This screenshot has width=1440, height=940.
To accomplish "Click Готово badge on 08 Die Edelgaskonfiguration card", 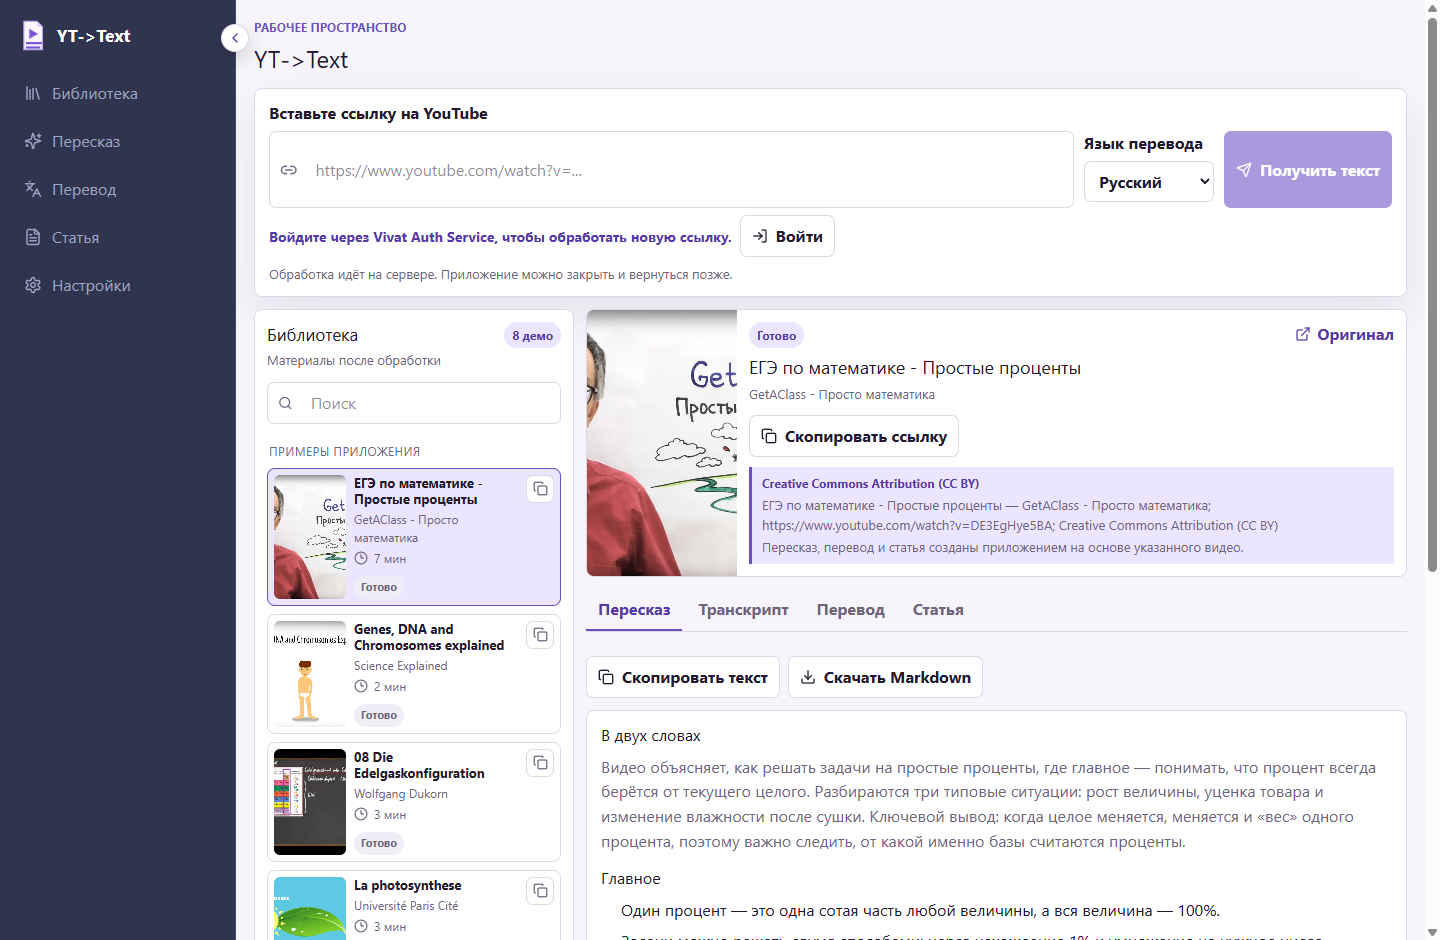I will tap(379, 843).
